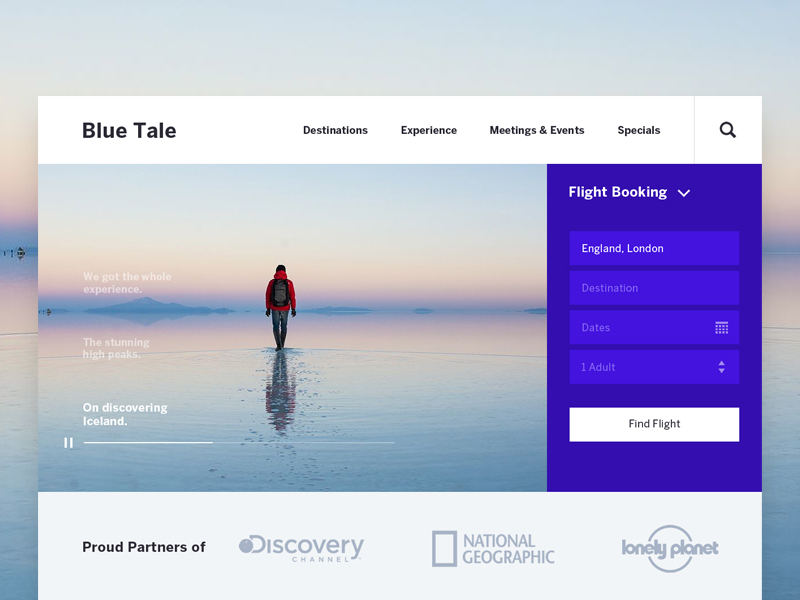Open the Specials menu item
This screenshot has width=800, height=600.
639,130
